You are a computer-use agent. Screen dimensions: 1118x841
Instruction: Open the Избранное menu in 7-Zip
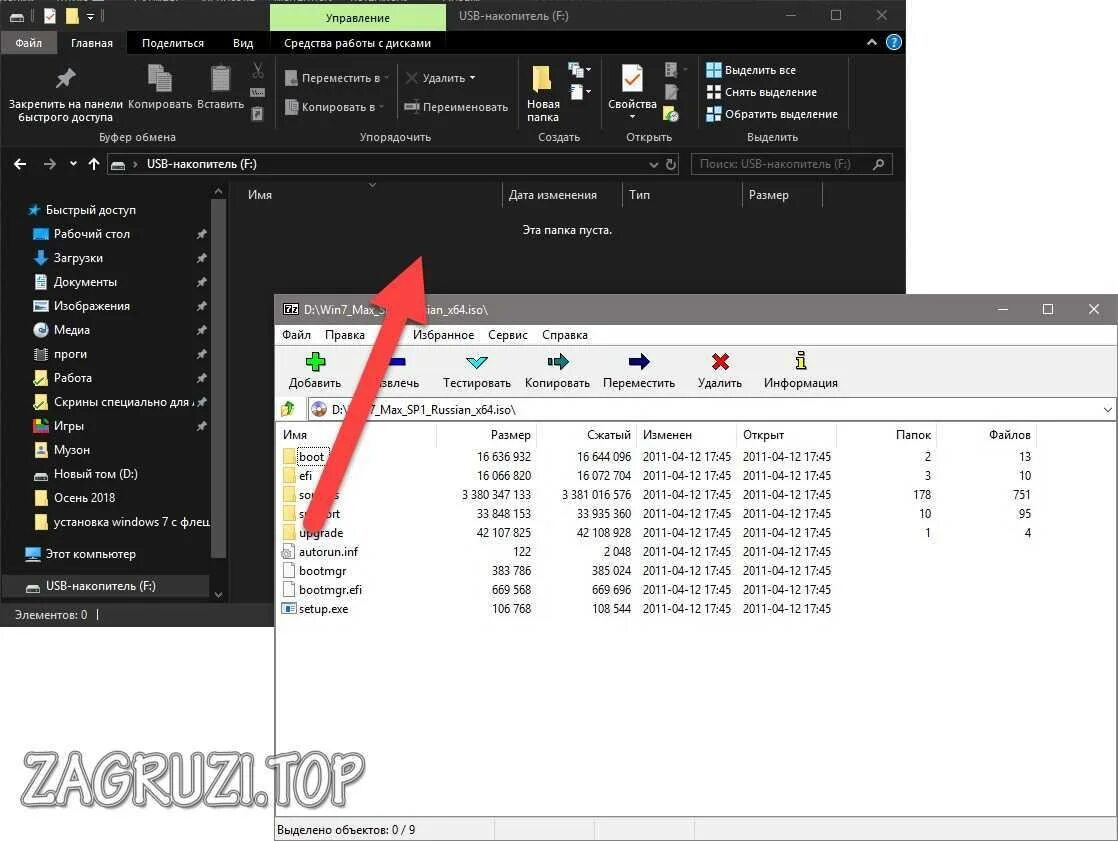pyautogui.click(x=443, y=335)
